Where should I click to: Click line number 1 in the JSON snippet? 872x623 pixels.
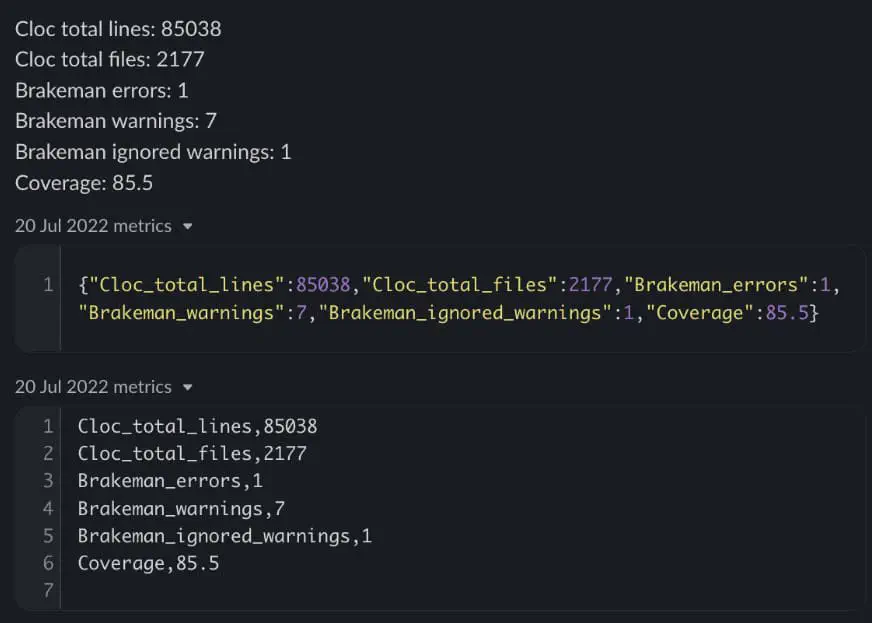pyautogui.click(x=47, y=285)
